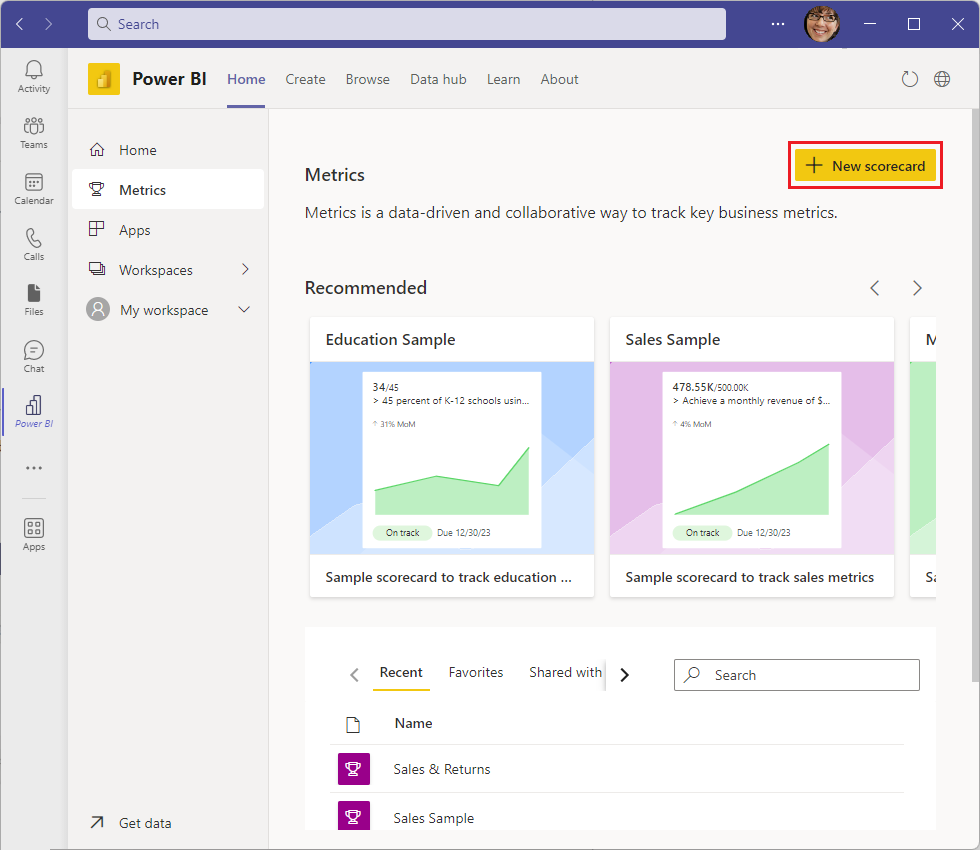Switch to the Browse tab
The image size is (980, 850).
[x=368, y=79]
